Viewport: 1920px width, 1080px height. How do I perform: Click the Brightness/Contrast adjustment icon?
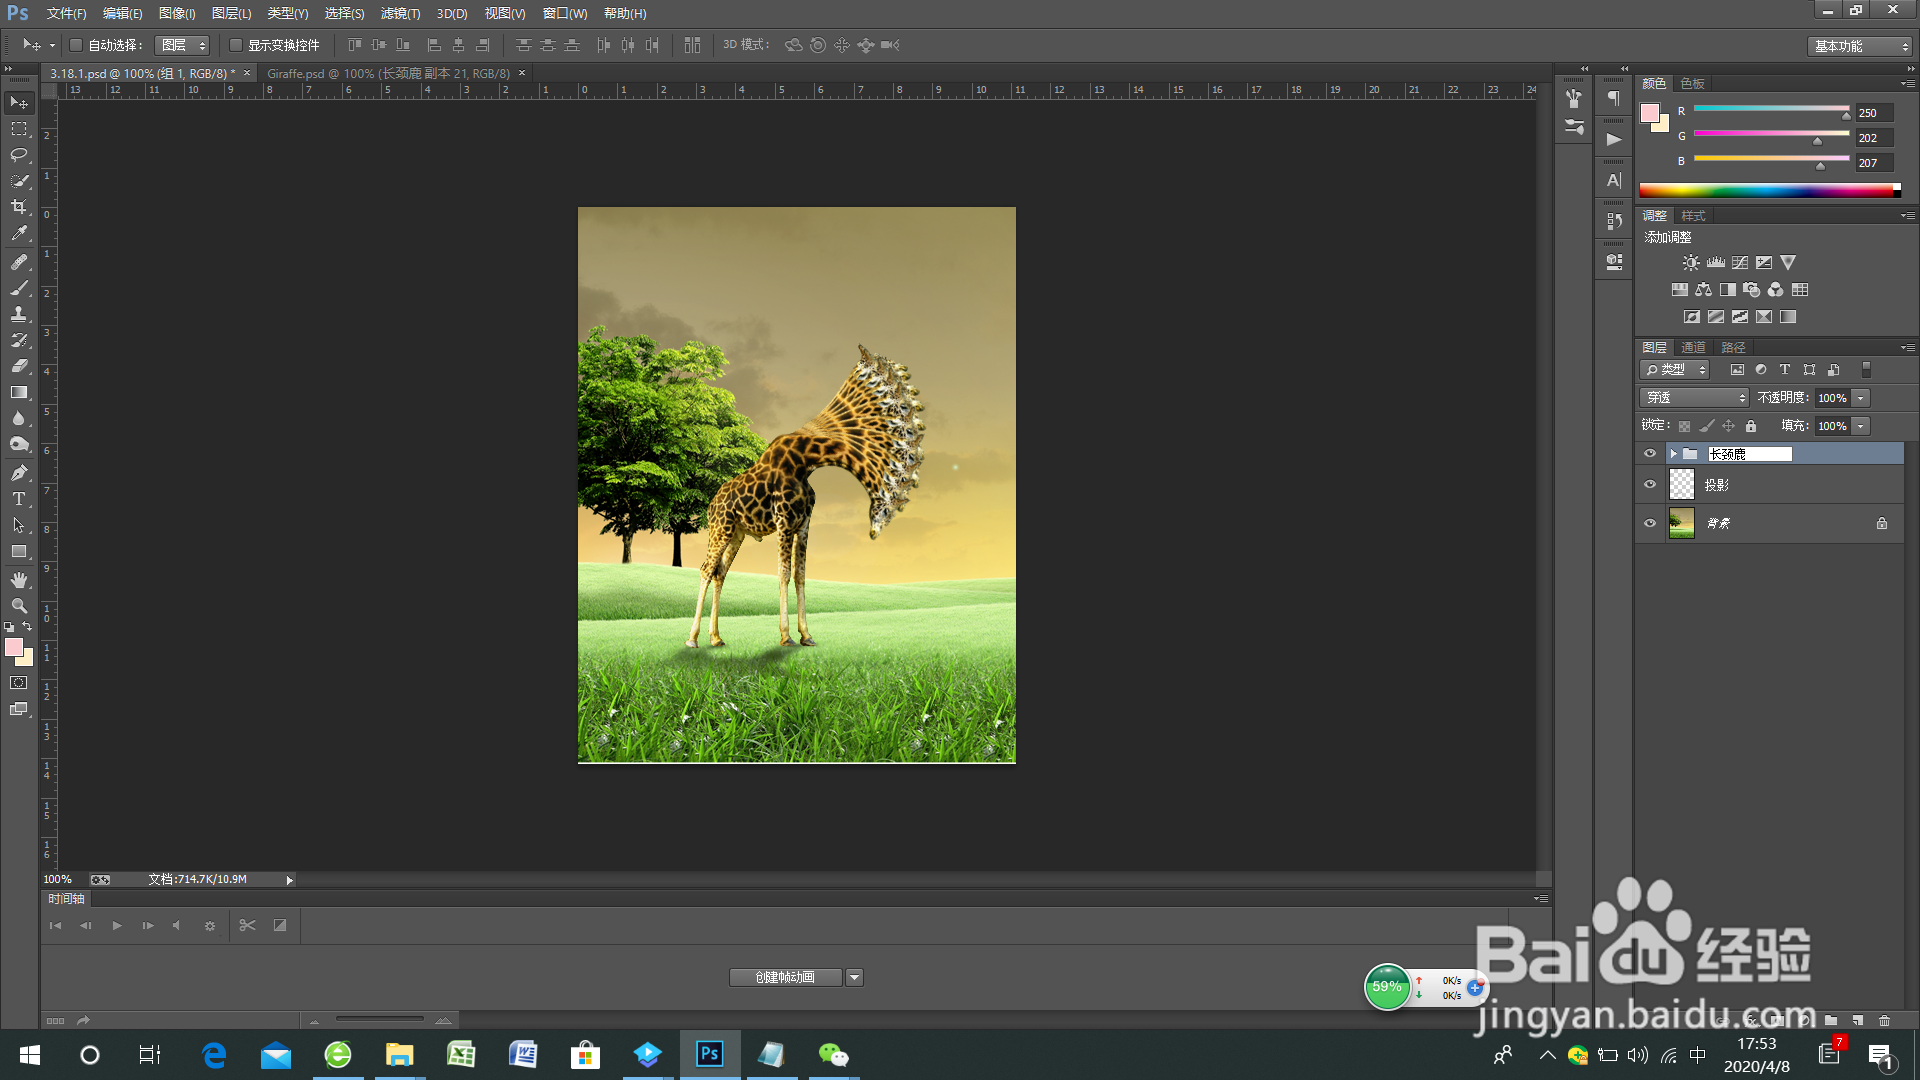pos(1690,263)
